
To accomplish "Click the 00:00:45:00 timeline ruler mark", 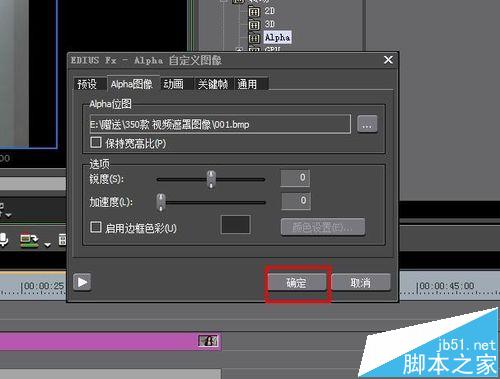I will (447, 286).
